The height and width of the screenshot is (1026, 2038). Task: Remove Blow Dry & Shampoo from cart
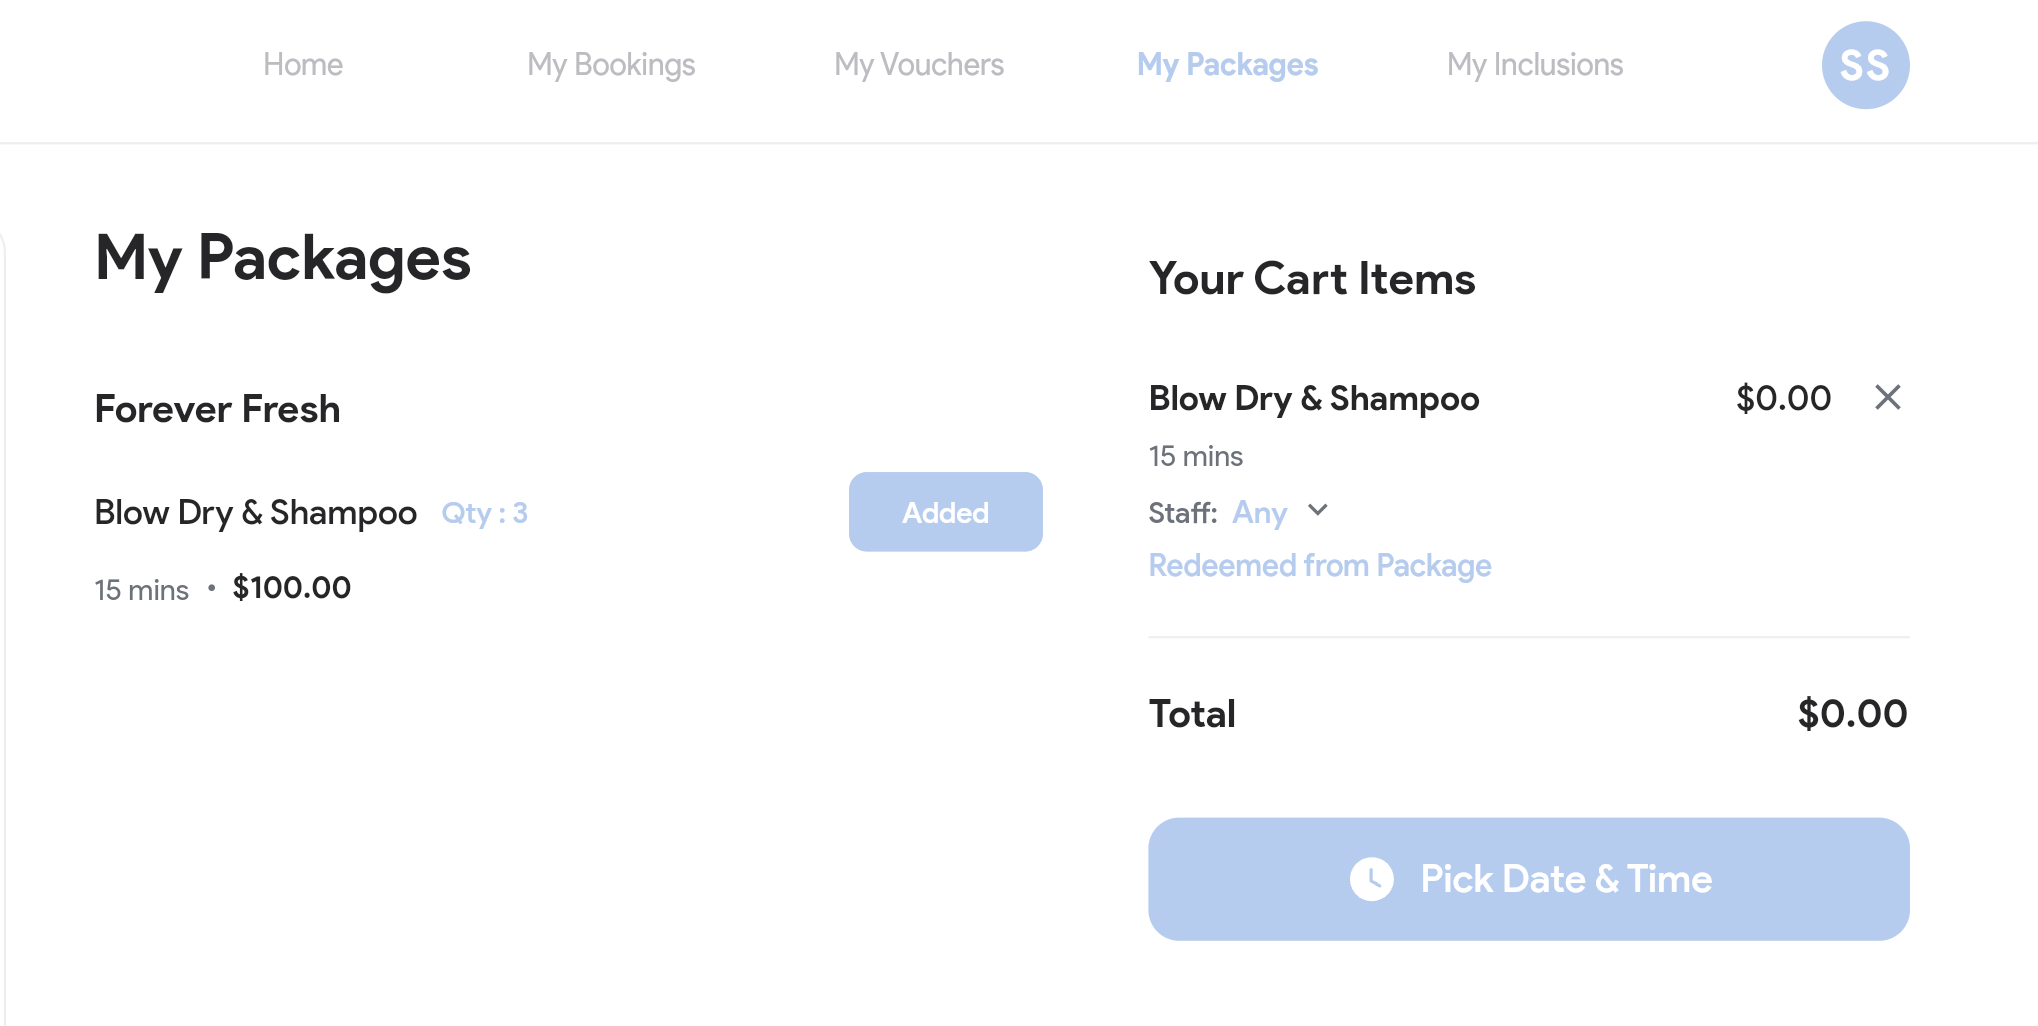[x=1887, y=398]
